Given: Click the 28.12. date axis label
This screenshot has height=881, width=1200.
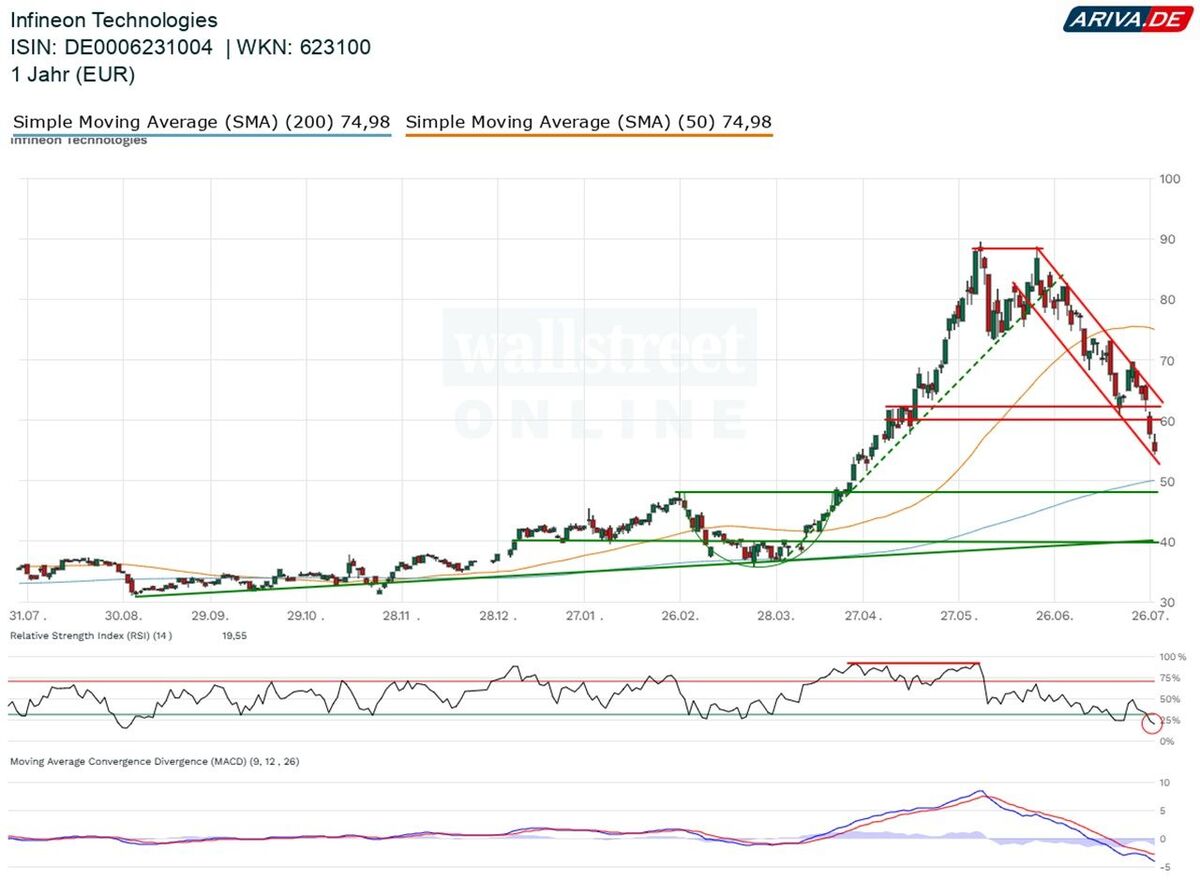Looking at the screenshot, I should point(498,617).
